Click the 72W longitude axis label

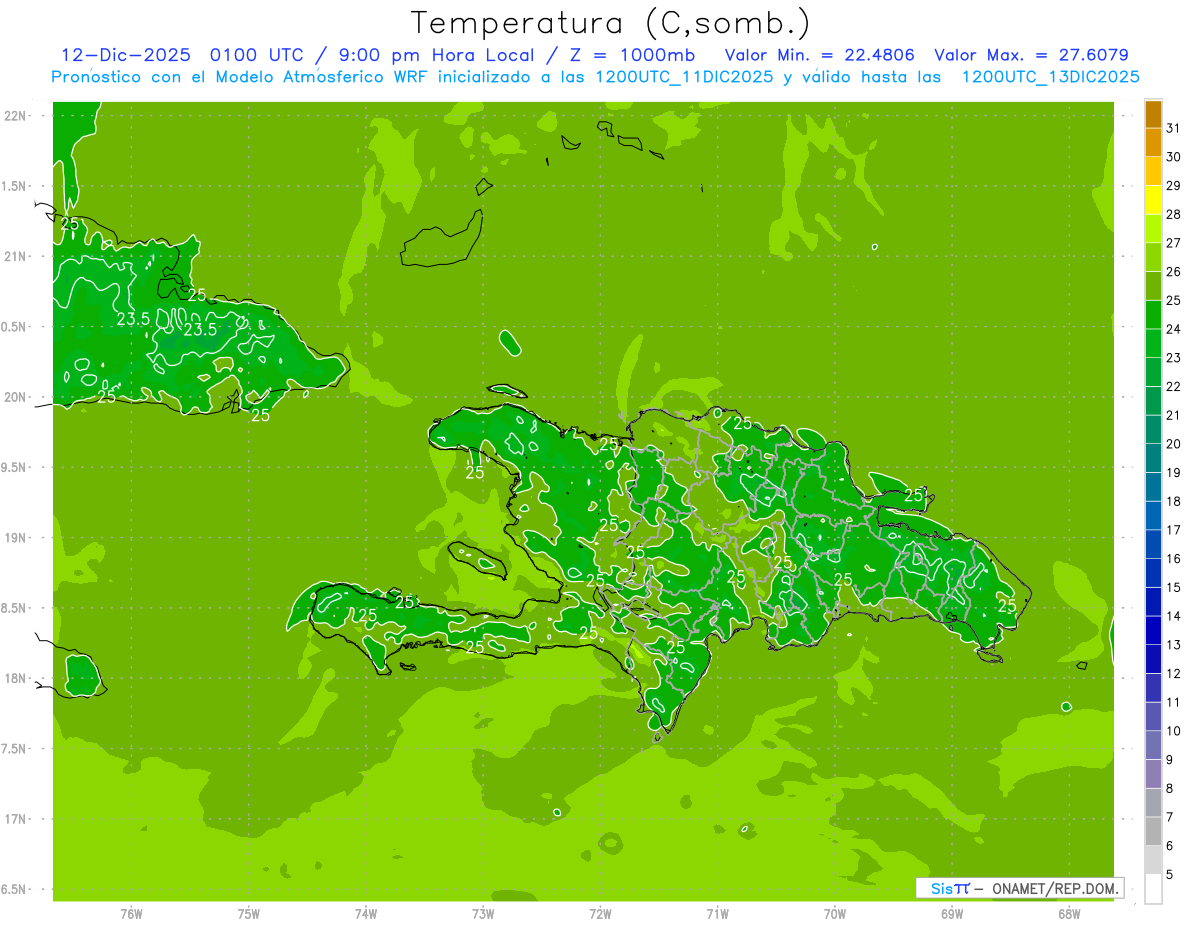600,914
